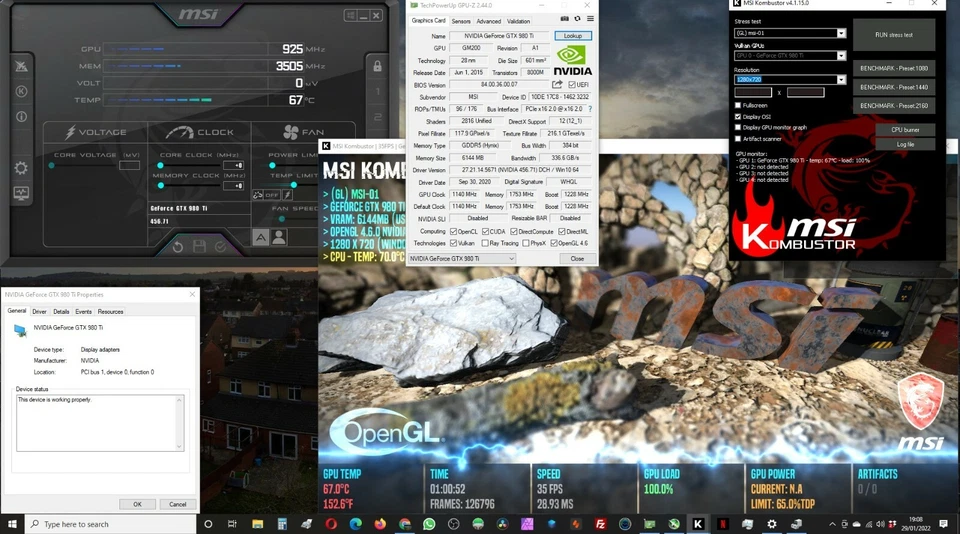Take GPU-Z screenshot camera icon
The image size is (960, 534).
click(x=564, y=20)
